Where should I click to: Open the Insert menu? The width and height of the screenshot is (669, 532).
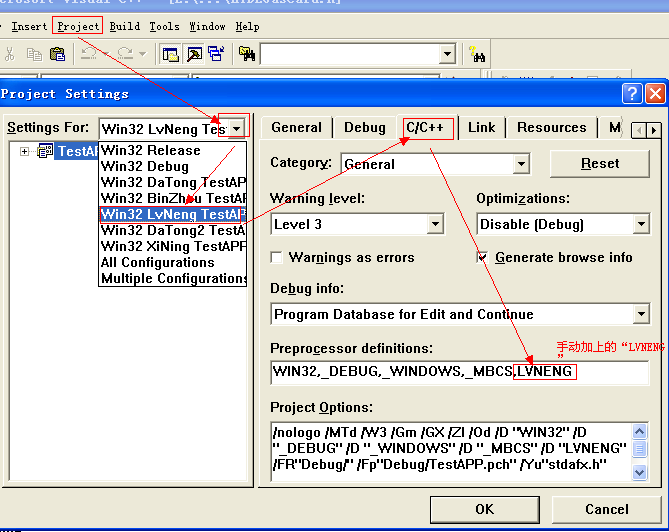click(x=29, y=26)
